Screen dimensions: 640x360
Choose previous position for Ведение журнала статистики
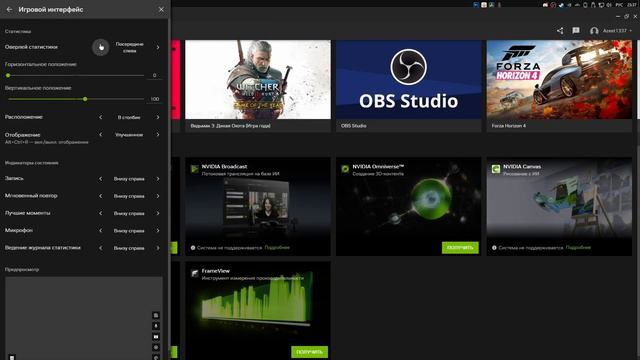(101, 248)
